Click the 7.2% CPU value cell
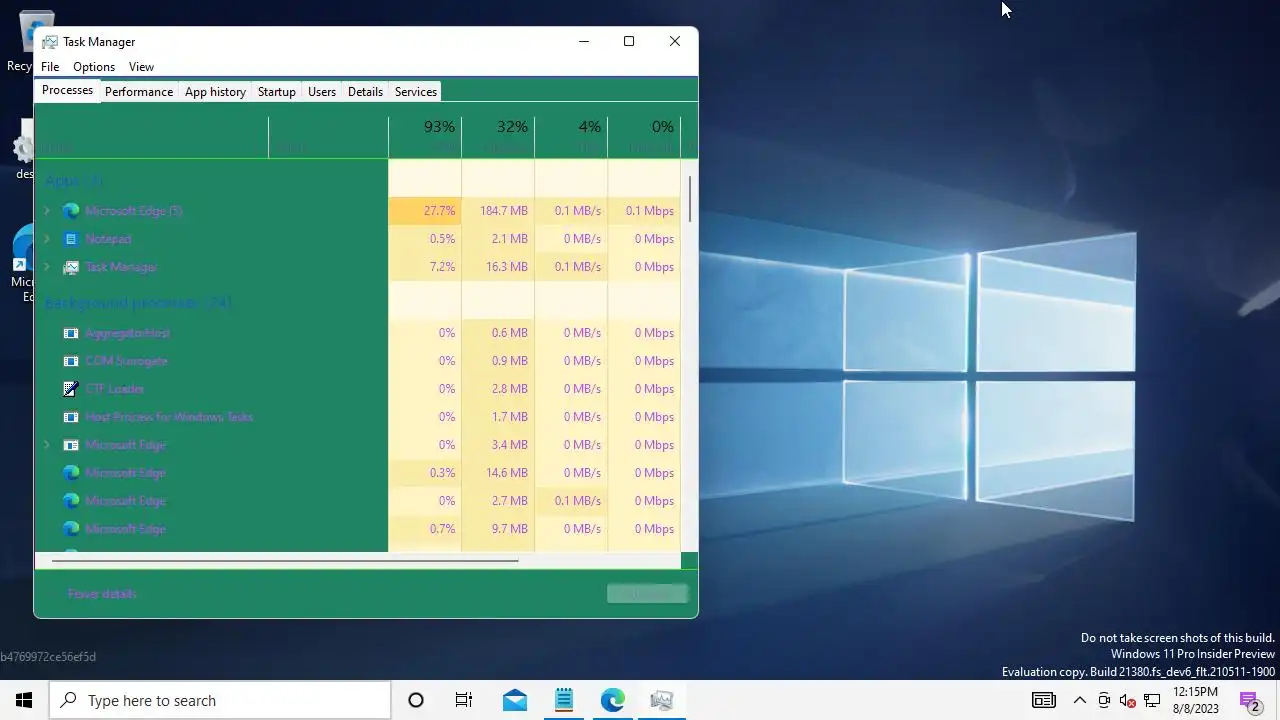 pyautogui.click(x=425, y=267)
